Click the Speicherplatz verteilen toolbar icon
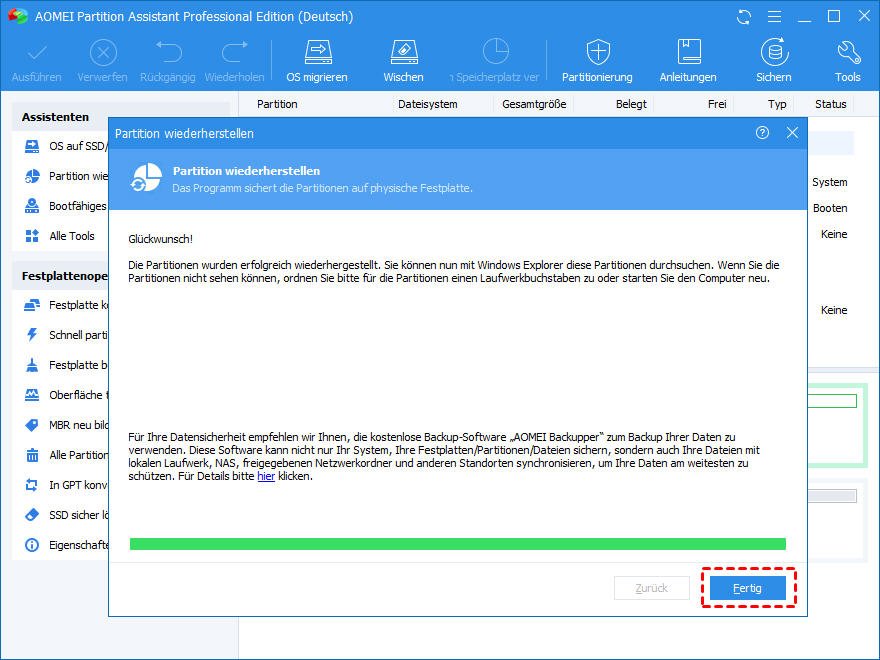The image size is (880, 660). pos(496,52)
